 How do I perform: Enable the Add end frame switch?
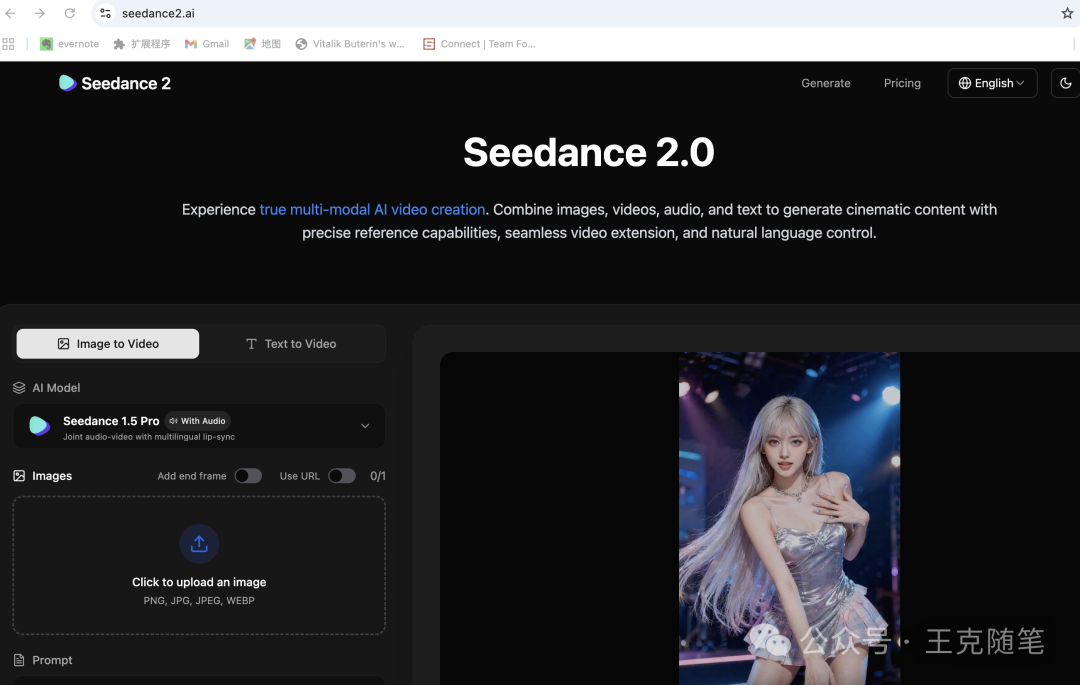click(248, 476)
